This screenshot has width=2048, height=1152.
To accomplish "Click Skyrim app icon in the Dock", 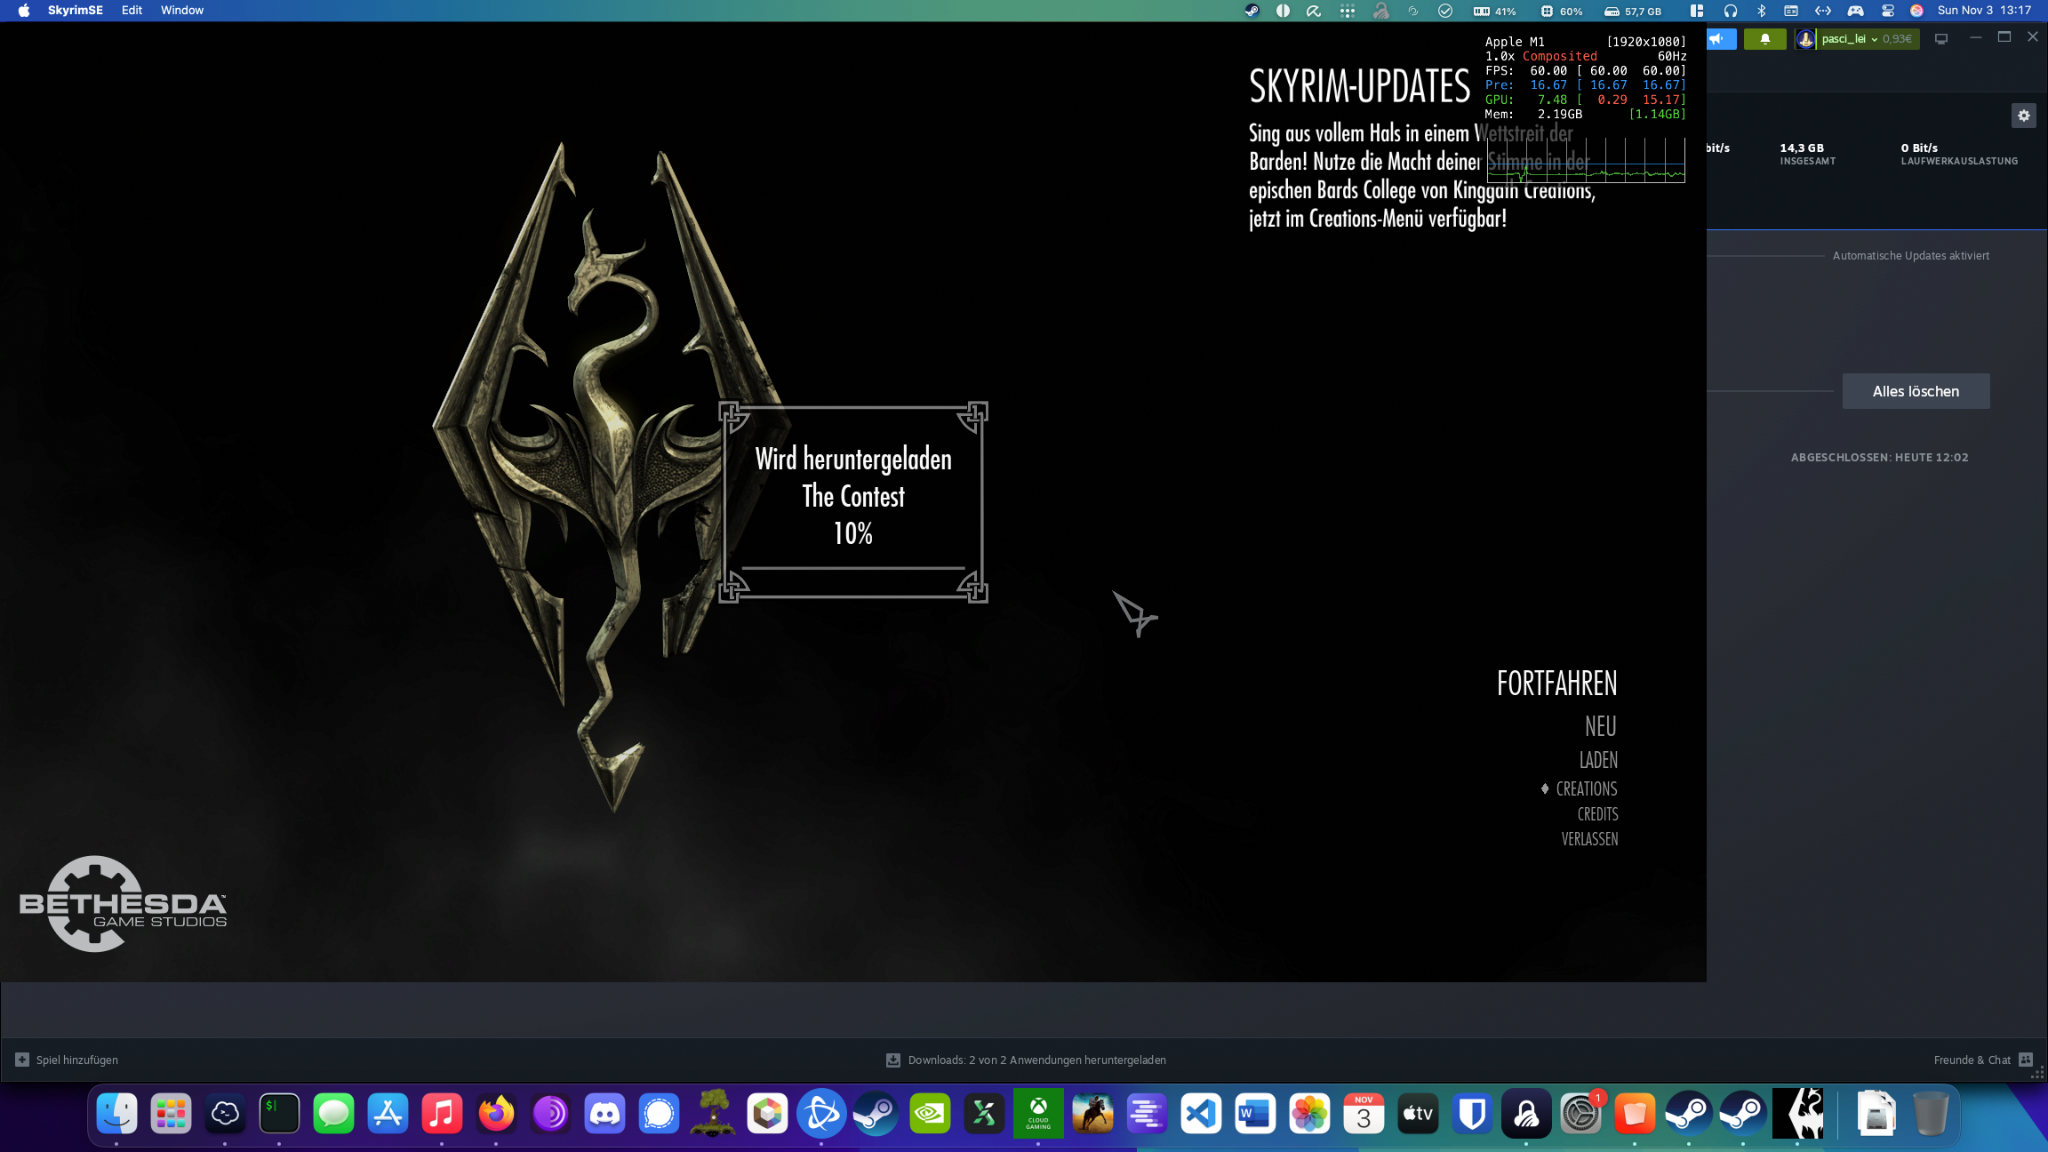I will (x=1797, y=1113).
